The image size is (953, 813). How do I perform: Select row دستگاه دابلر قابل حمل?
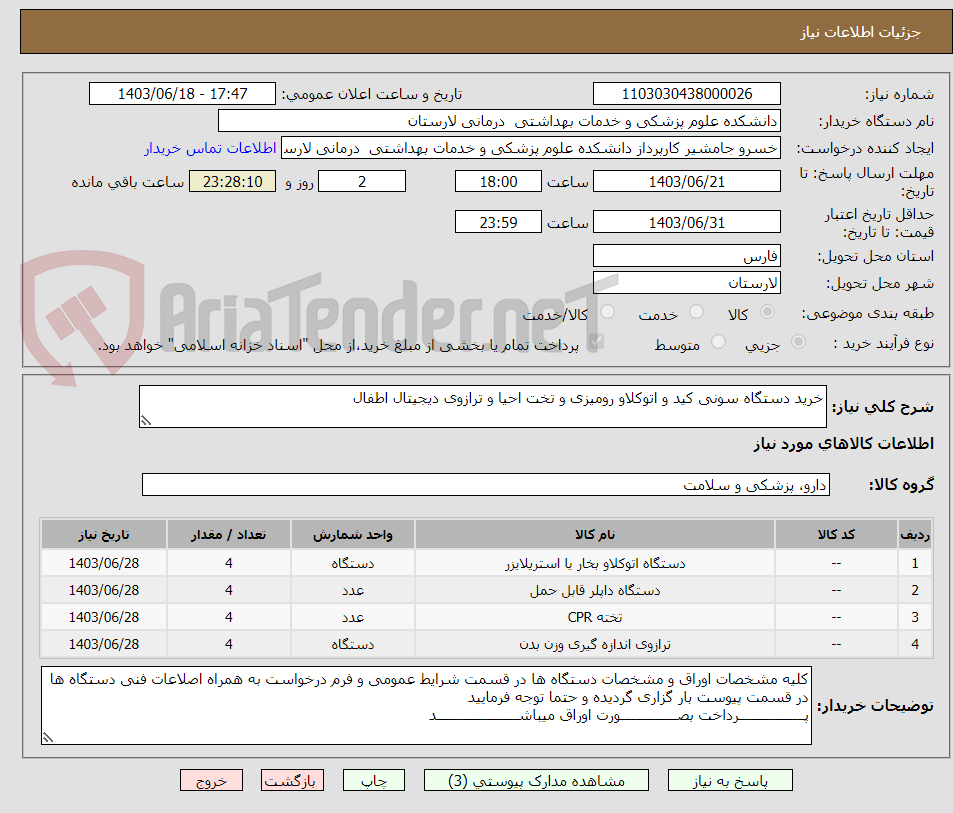click(487, 590)
